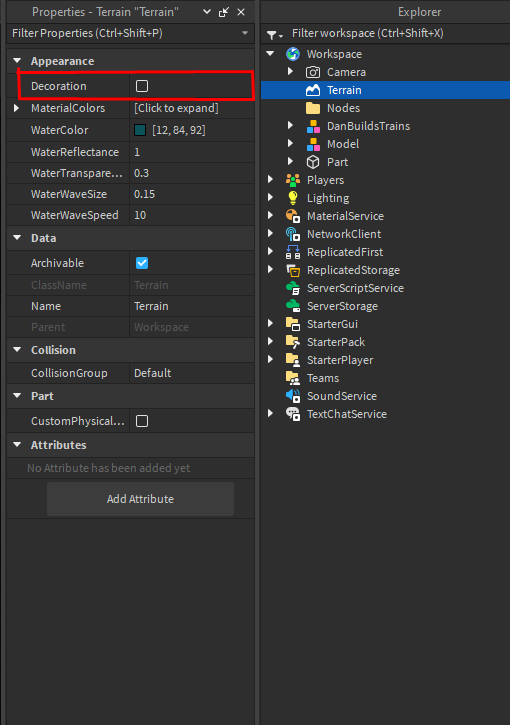Expand the Lighting service node
This screenshot has width=510, height=725.
pos(270,197)
